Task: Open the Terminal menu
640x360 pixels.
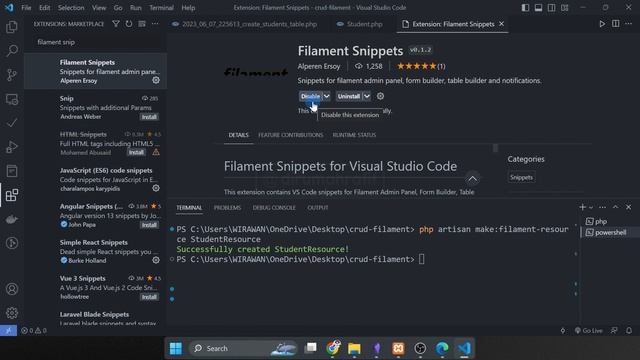Action: point(161,8)
